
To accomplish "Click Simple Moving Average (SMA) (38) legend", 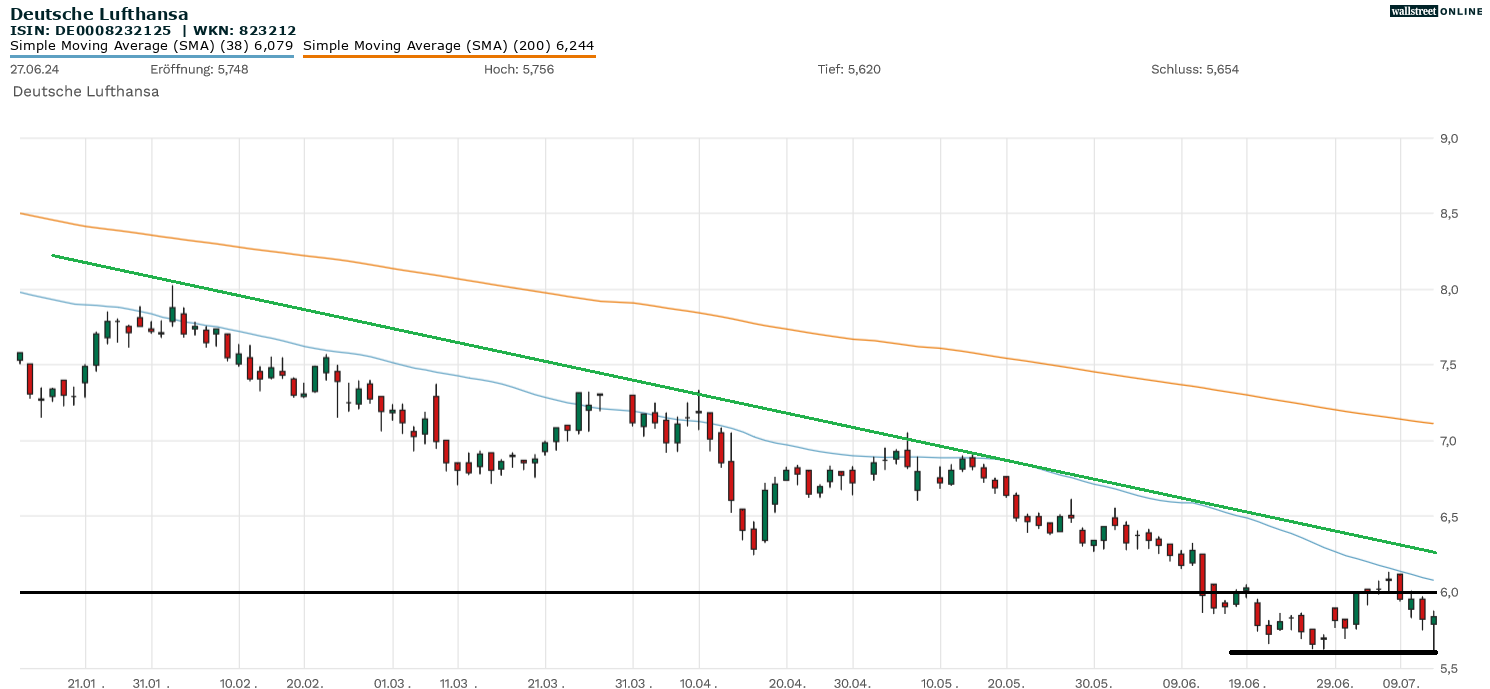I will (151, 46).
